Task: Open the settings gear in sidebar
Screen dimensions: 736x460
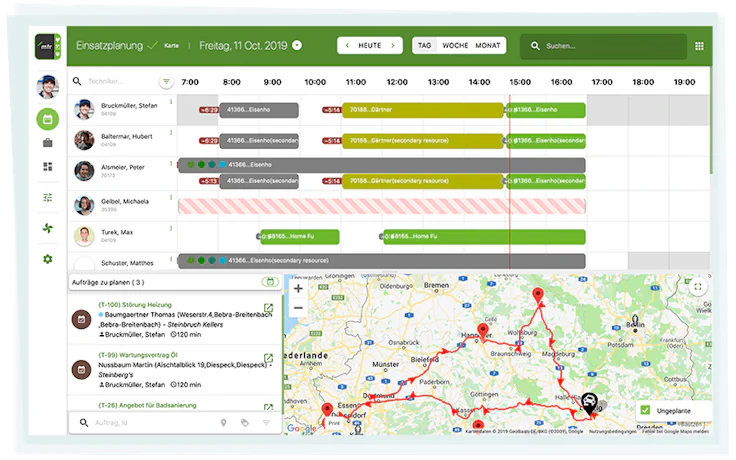Action: click(x=48, y=259)
